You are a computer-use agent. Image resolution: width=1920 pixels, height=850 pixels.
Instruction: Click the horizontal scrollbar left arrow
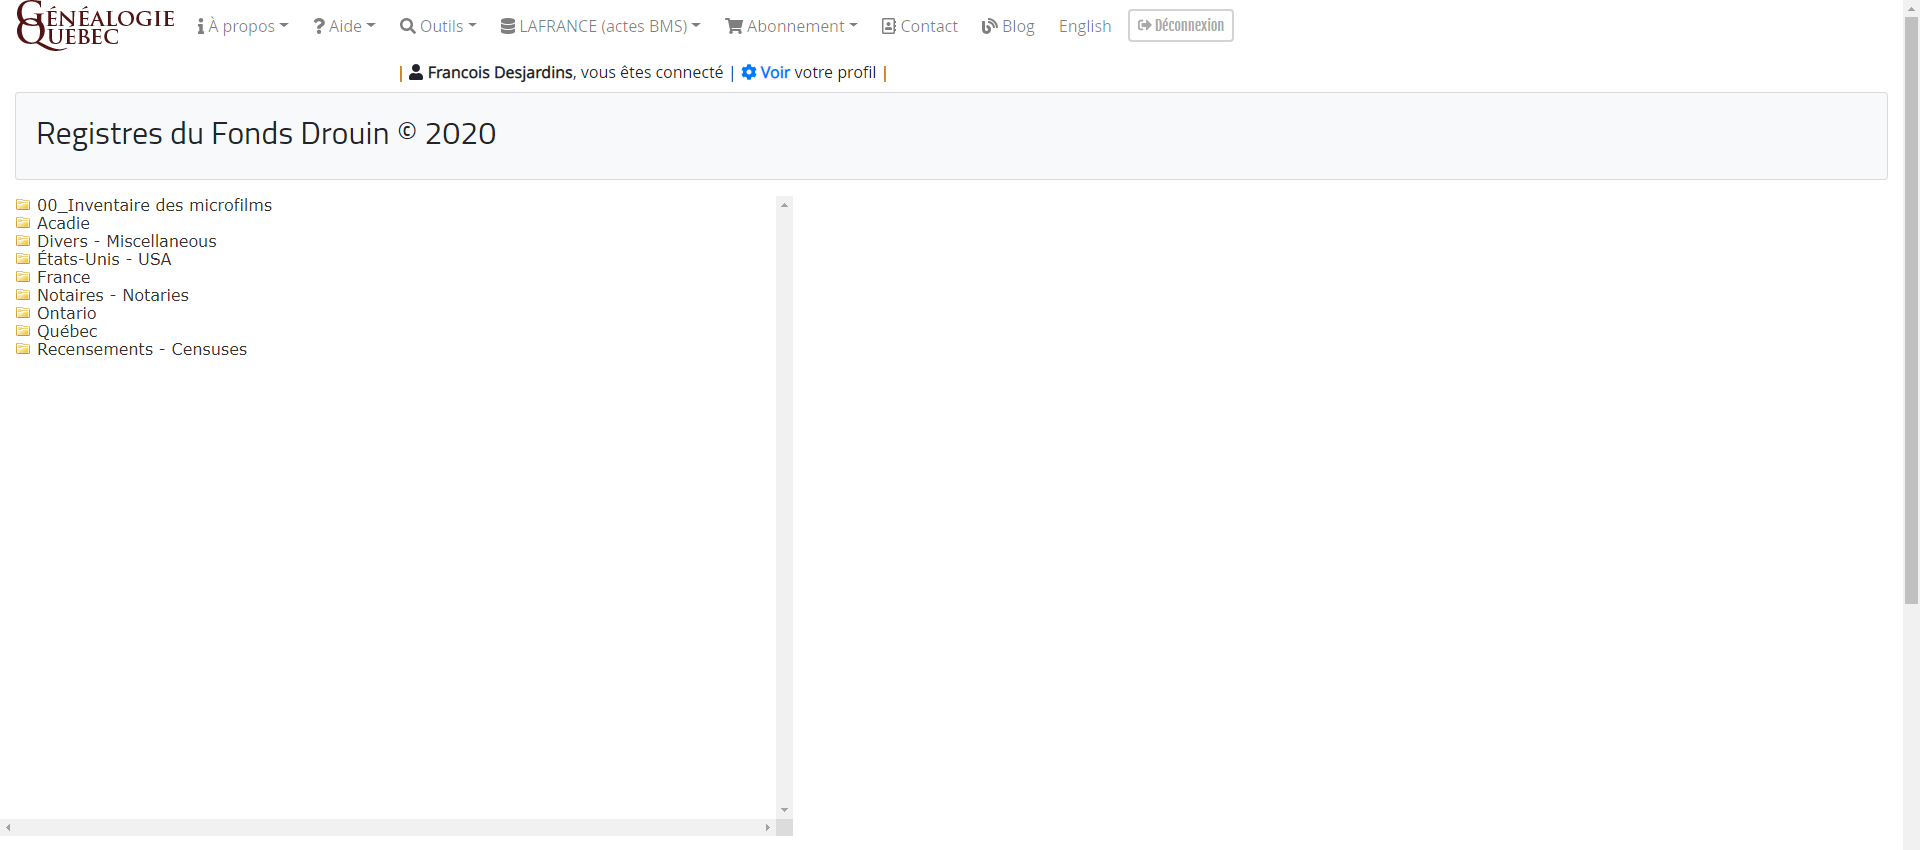(8, 827)
